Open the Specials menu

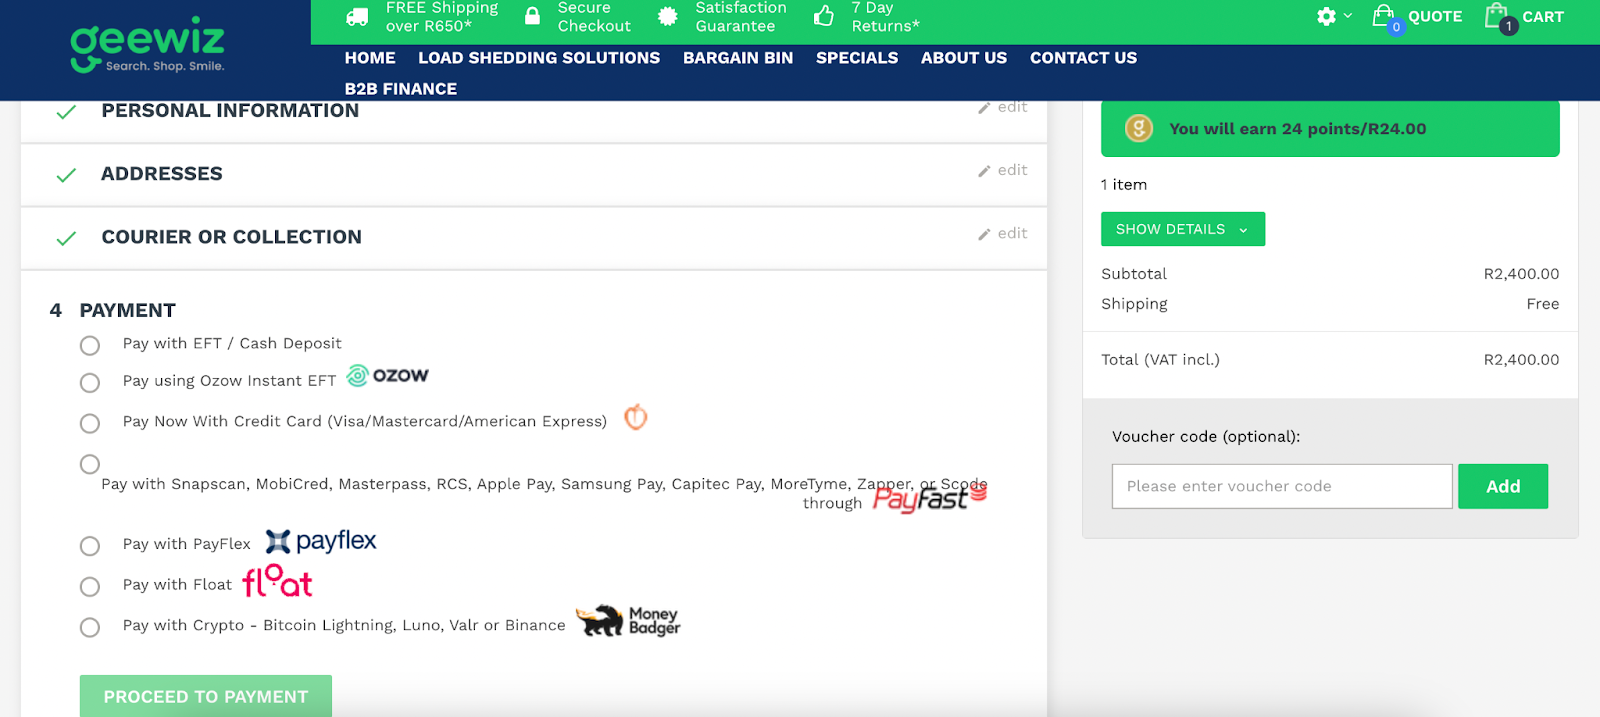click(x=857, y=58)
